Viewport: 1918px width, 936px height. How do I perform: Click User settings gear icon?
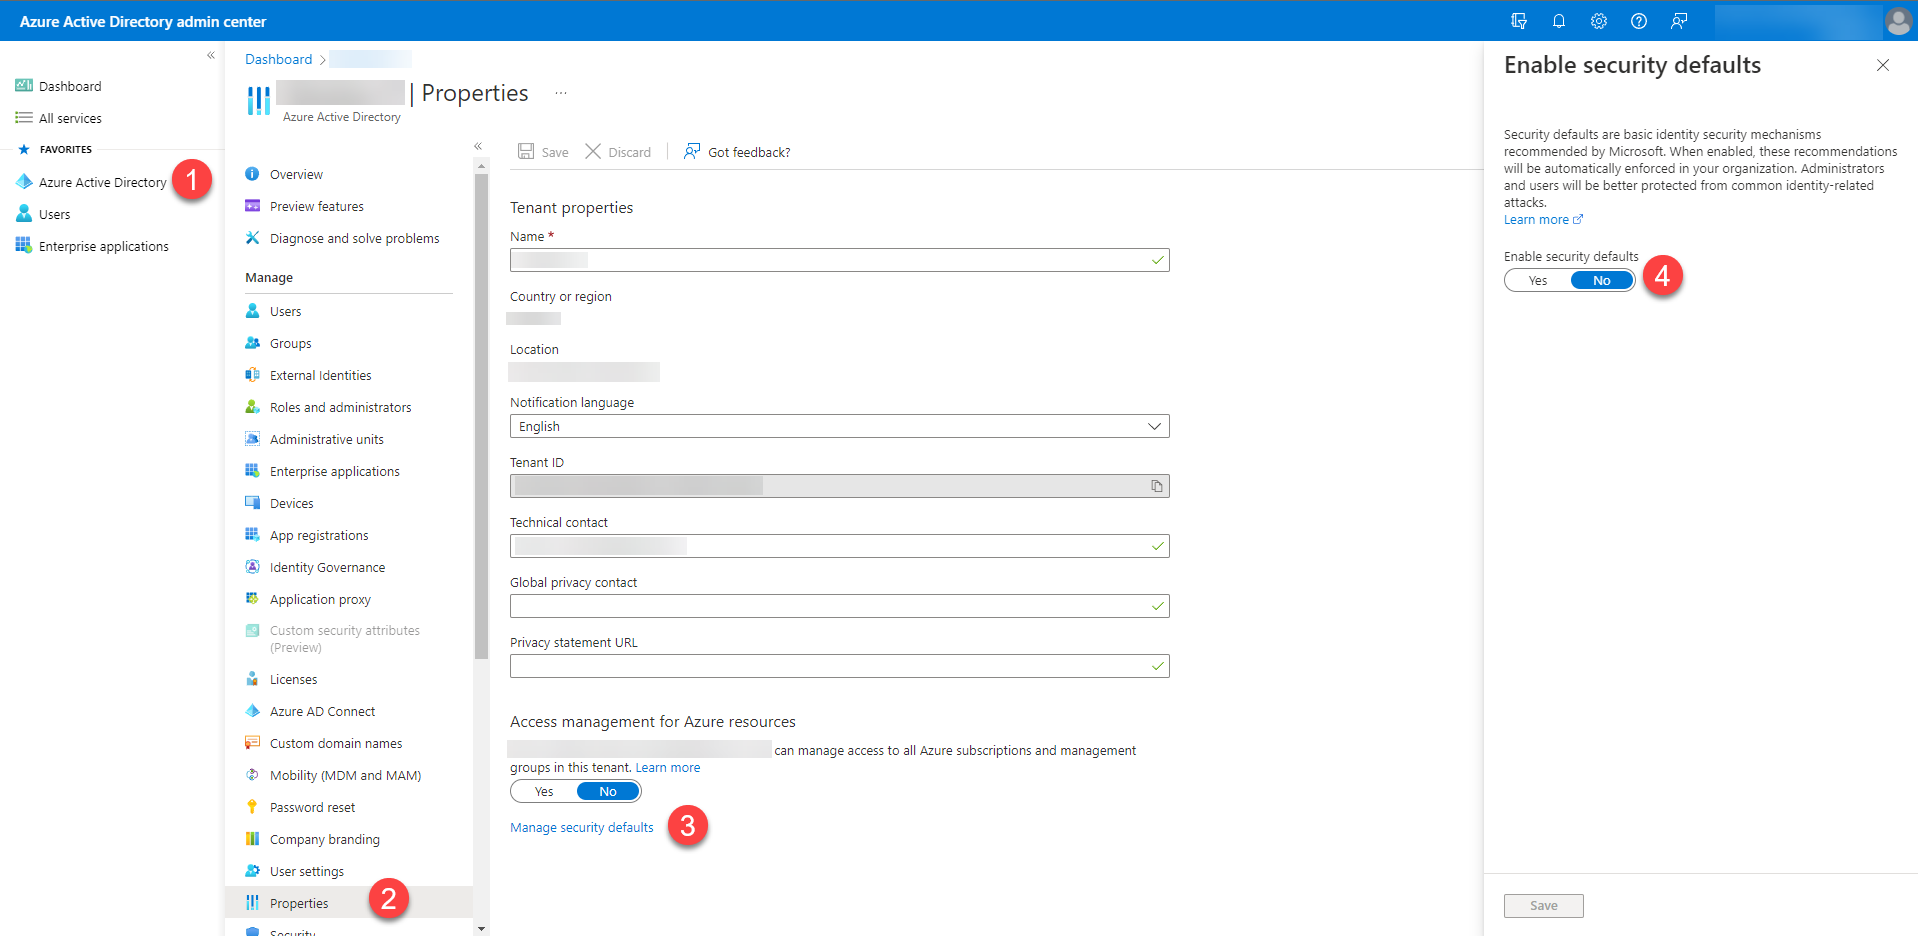[x=253, y=871]
